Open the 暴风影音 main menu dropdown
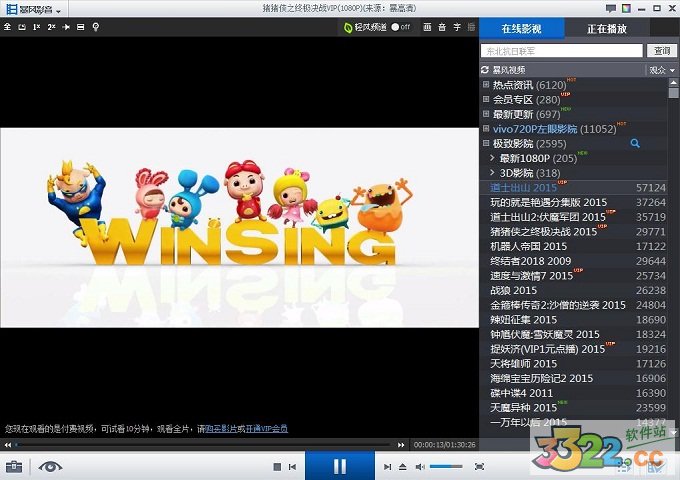This screenshot has height=480, width=680. tap(34, 10)
